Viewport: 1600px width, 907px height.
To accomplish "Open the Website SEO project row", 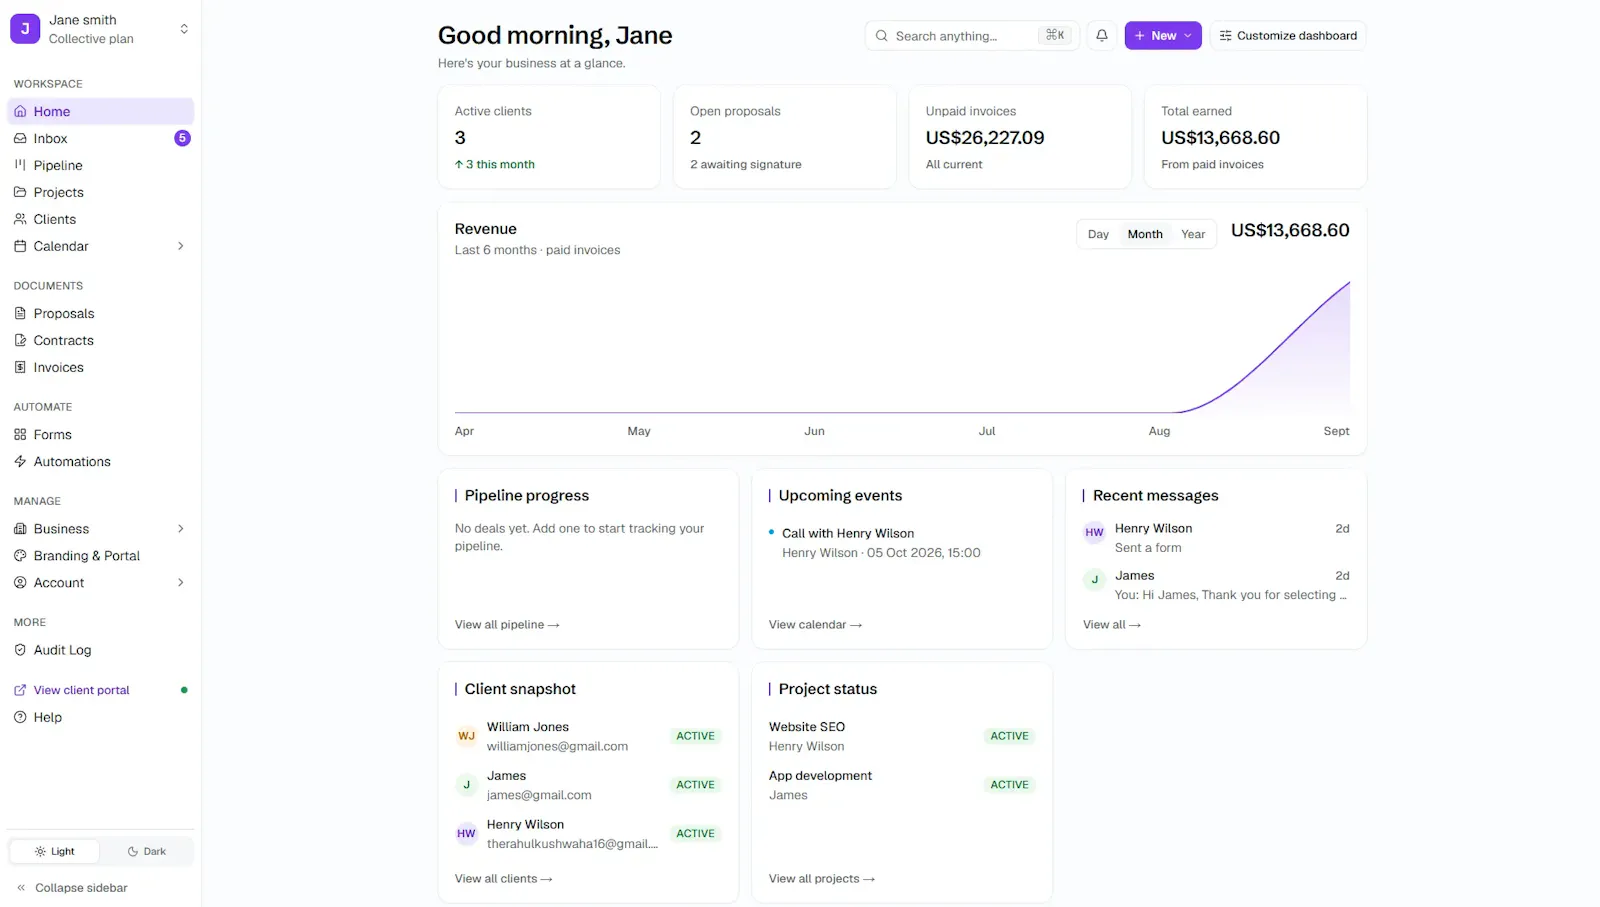I will [x=902, y=736].
